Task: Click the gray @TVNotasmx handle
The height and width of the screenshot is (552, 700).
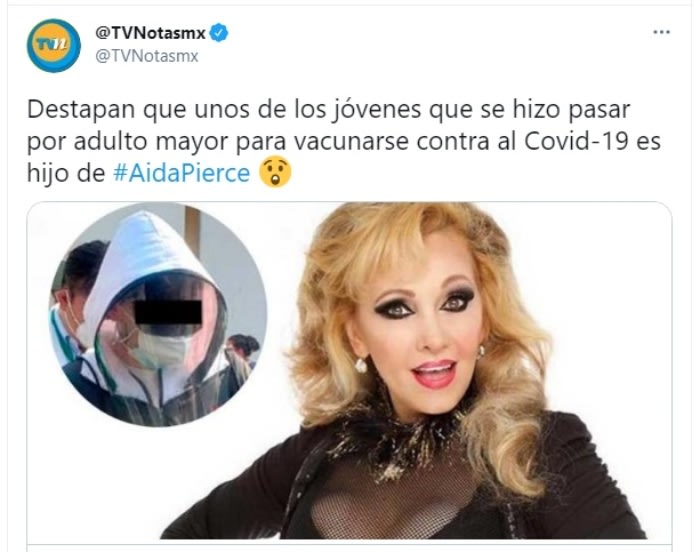Action: 147,56
